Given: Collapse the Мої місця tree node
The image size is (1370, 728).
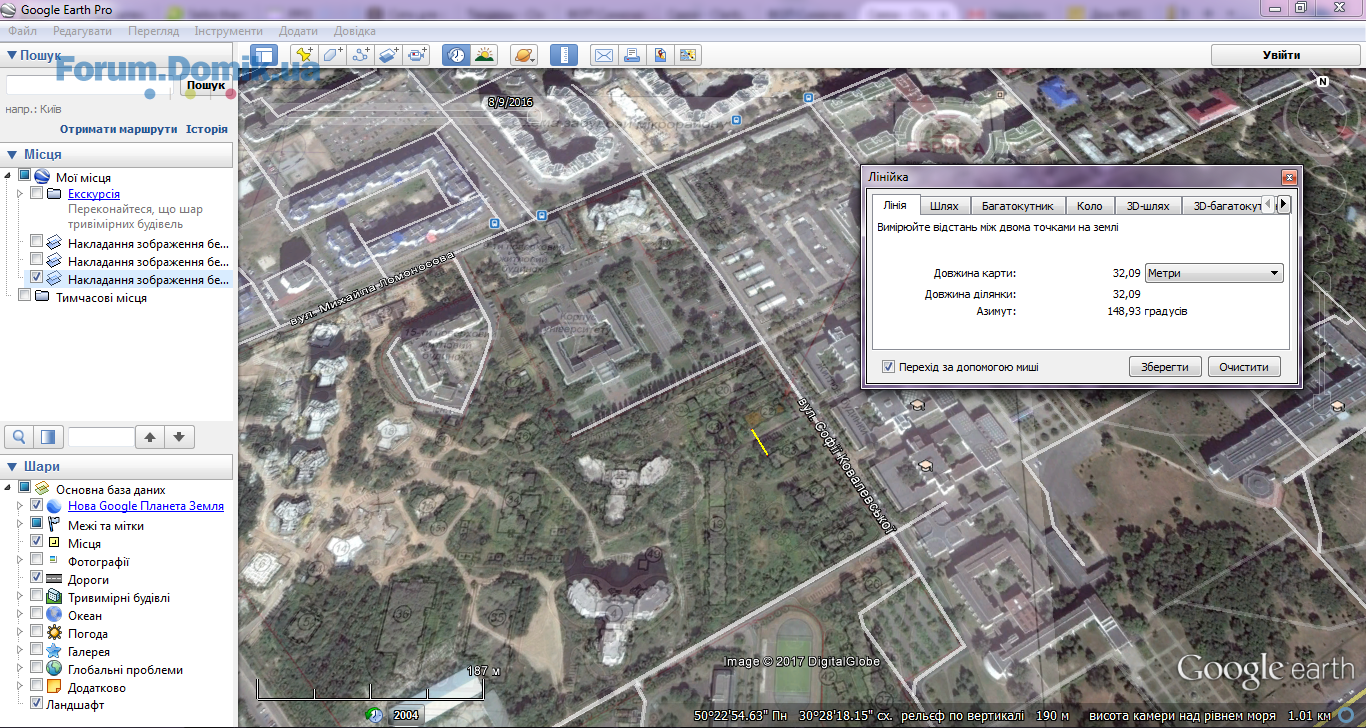Looking at the screenshot, I should click(x=9, y=177).
